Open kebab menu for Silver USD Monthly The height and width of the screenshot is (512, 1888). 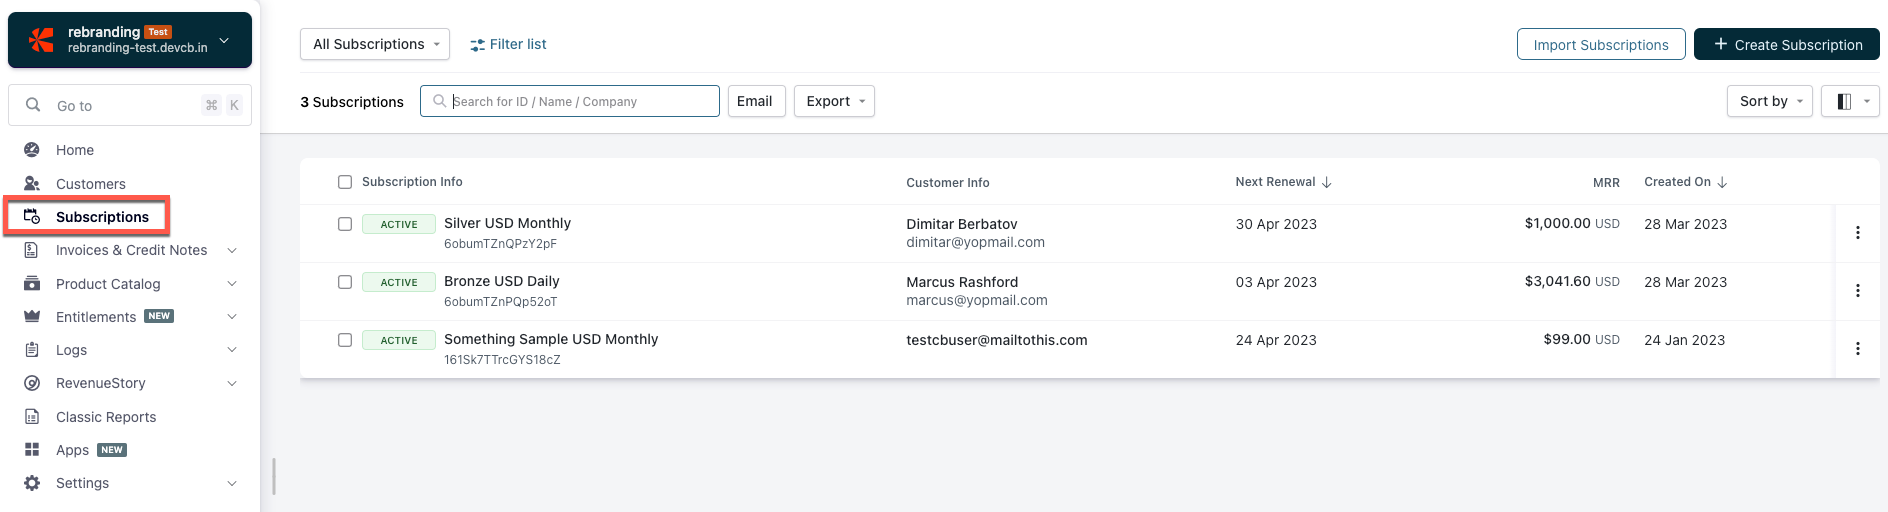[1857, 233]
